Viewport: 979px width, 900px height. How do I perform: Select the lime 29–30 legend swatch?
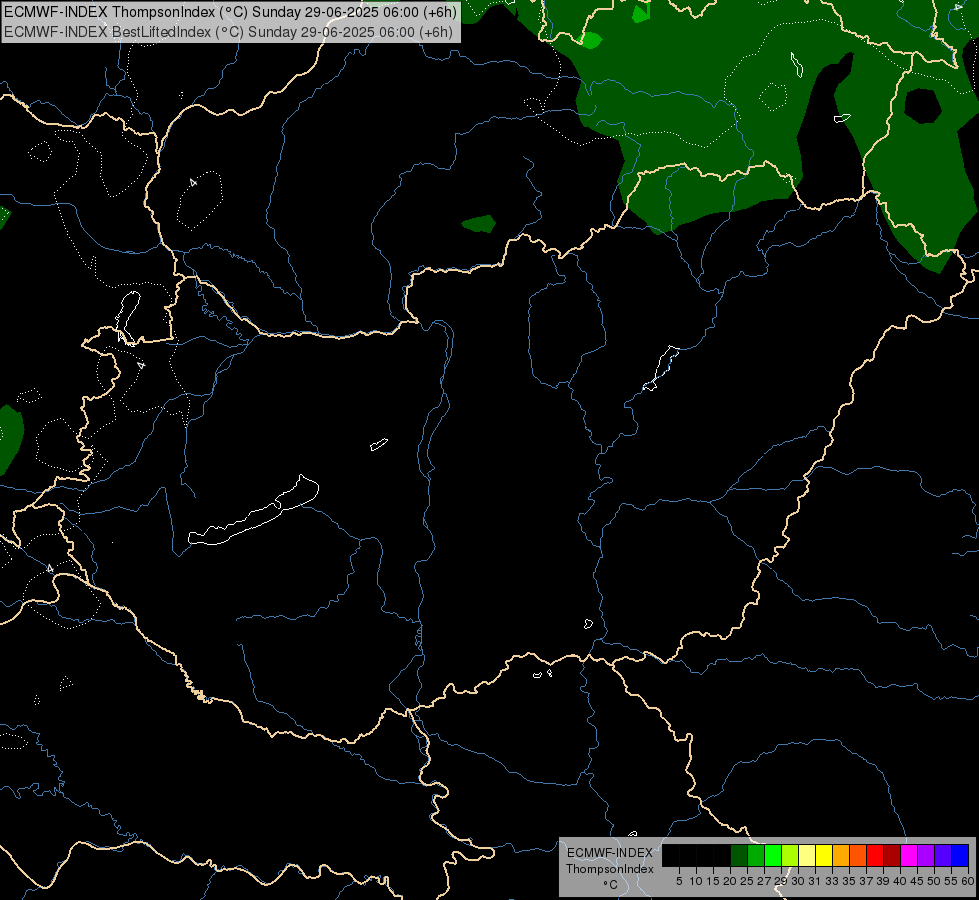pos(790,855)
